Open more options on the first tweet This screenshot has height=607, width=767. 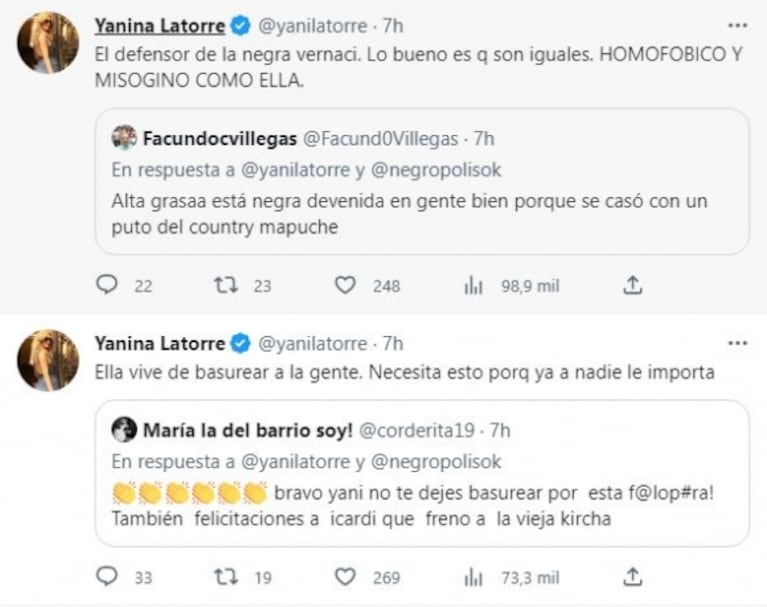[x=738, y=24]
